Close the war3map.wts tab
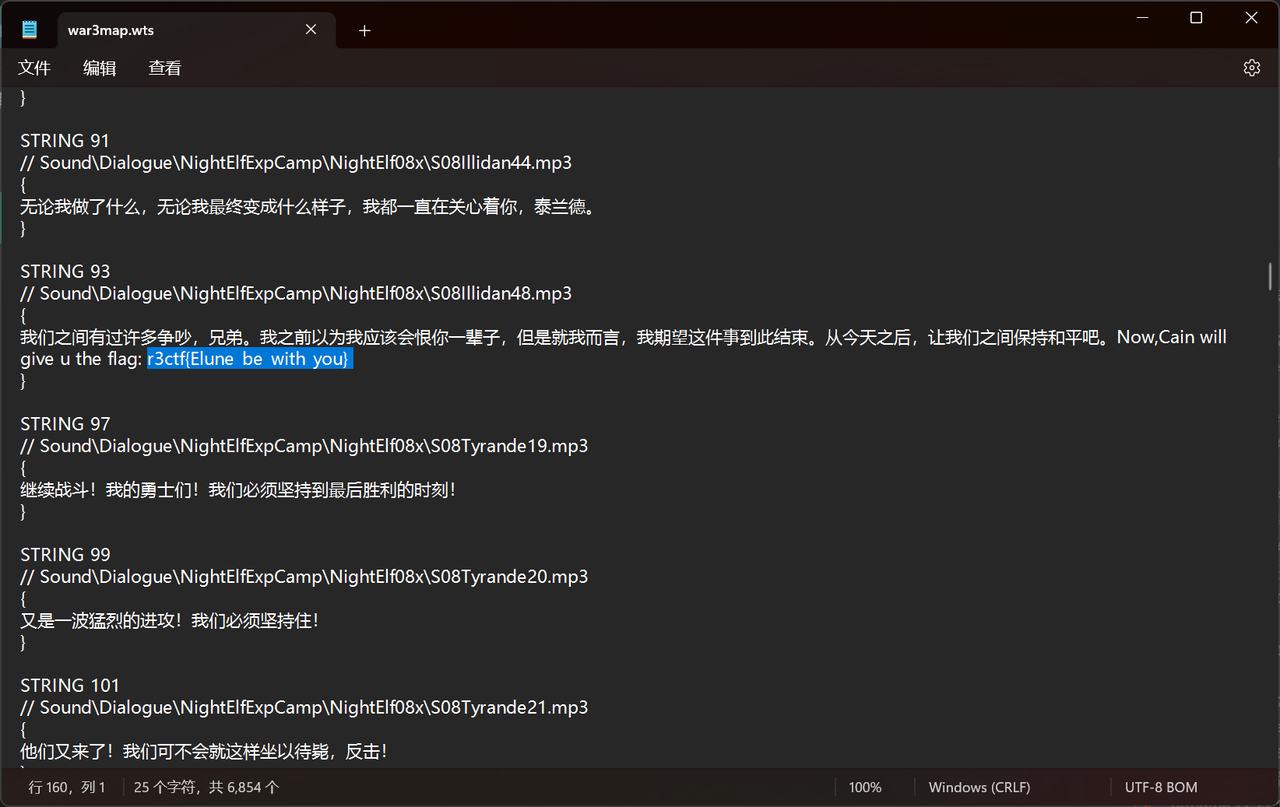Viewport: 1280px width, 807px height. pos(311,30)
